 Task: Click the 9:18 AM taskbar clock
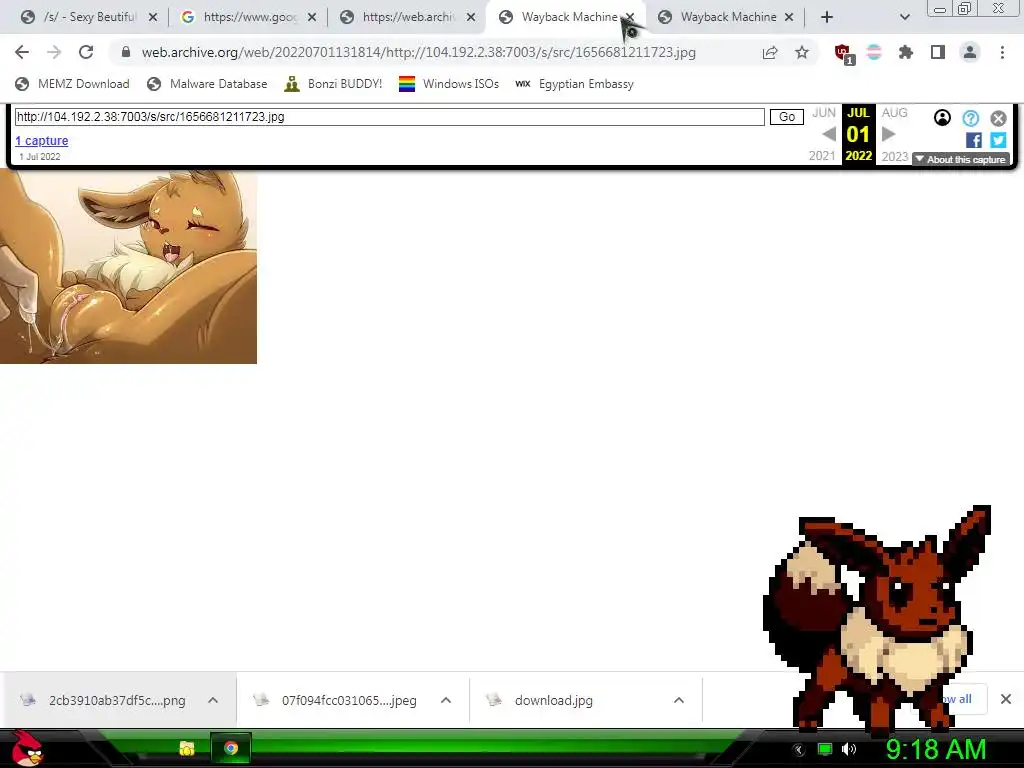click(936, 749)
